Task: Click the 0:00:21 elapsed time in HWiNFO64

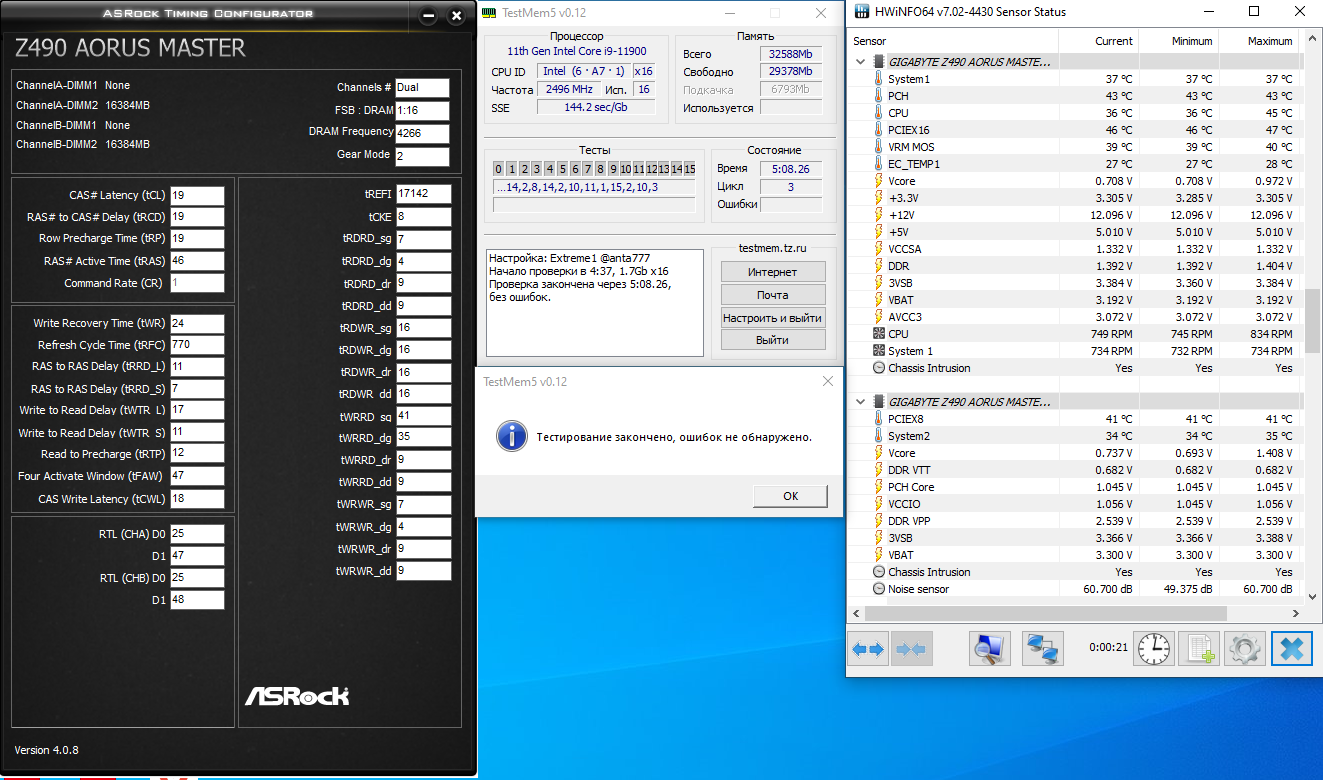Action: point(1108,648)
